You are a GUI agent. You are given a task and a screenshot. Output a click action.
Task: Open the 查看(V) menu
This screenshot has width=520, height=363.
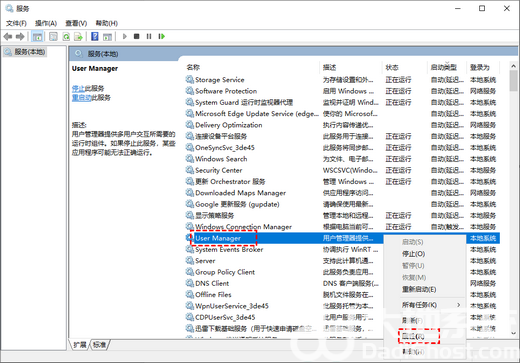[x=76, y=23]
